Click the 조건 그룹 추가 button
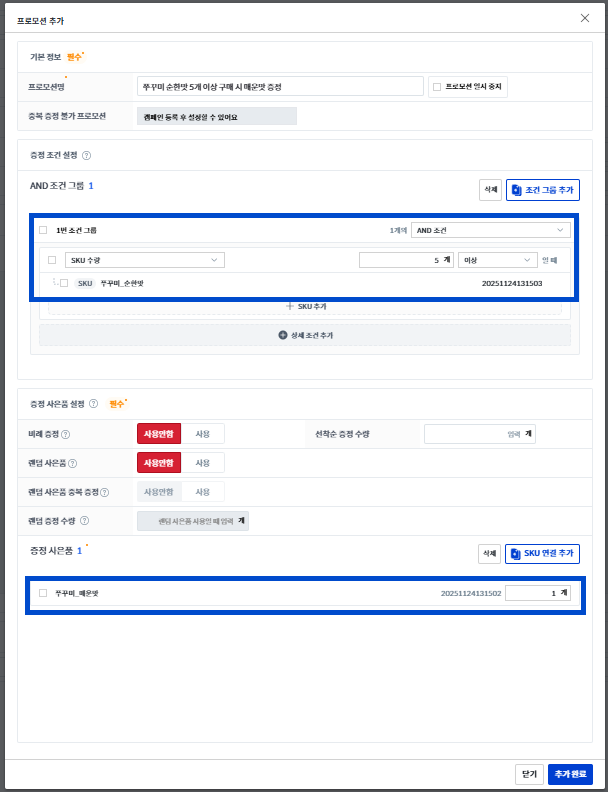This screenshot has width=608, height=792. coord(543,190)
